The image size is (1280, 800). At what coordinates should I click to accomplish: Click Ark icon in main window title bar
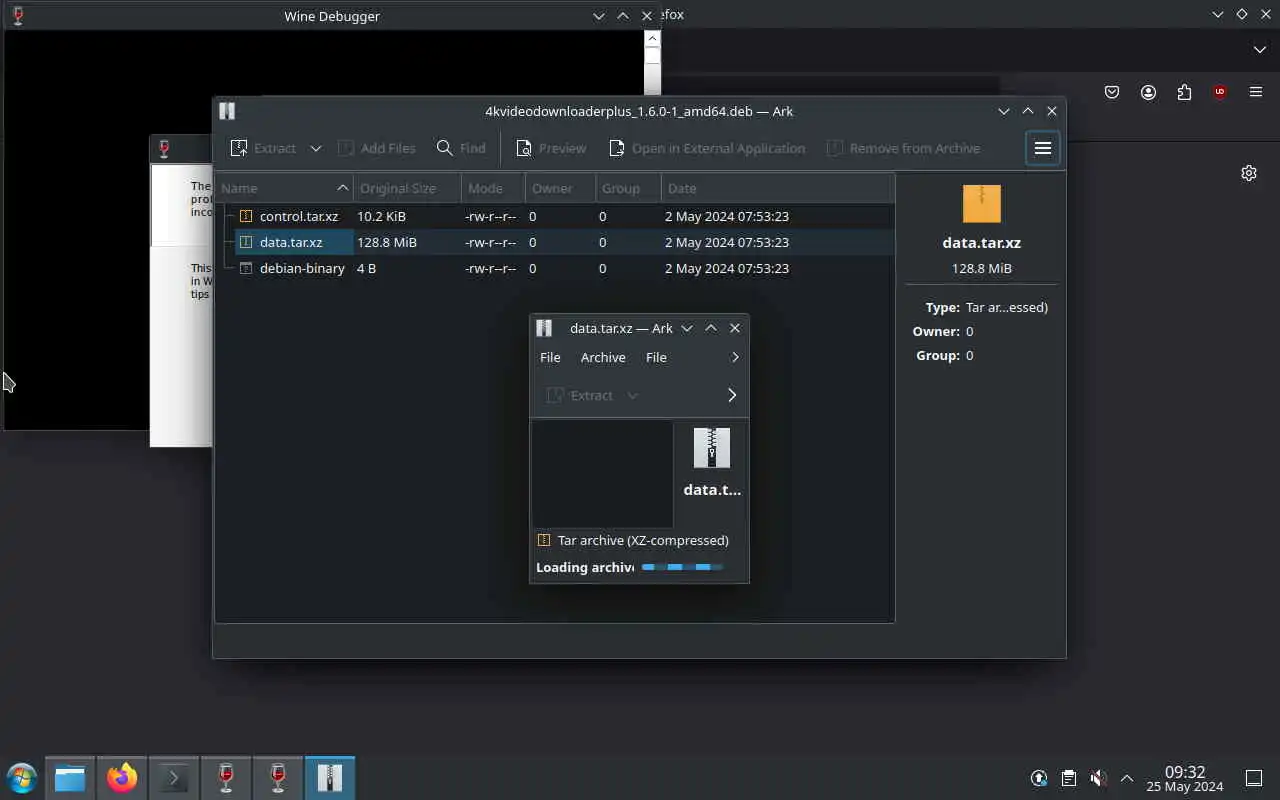pos(227,111)
